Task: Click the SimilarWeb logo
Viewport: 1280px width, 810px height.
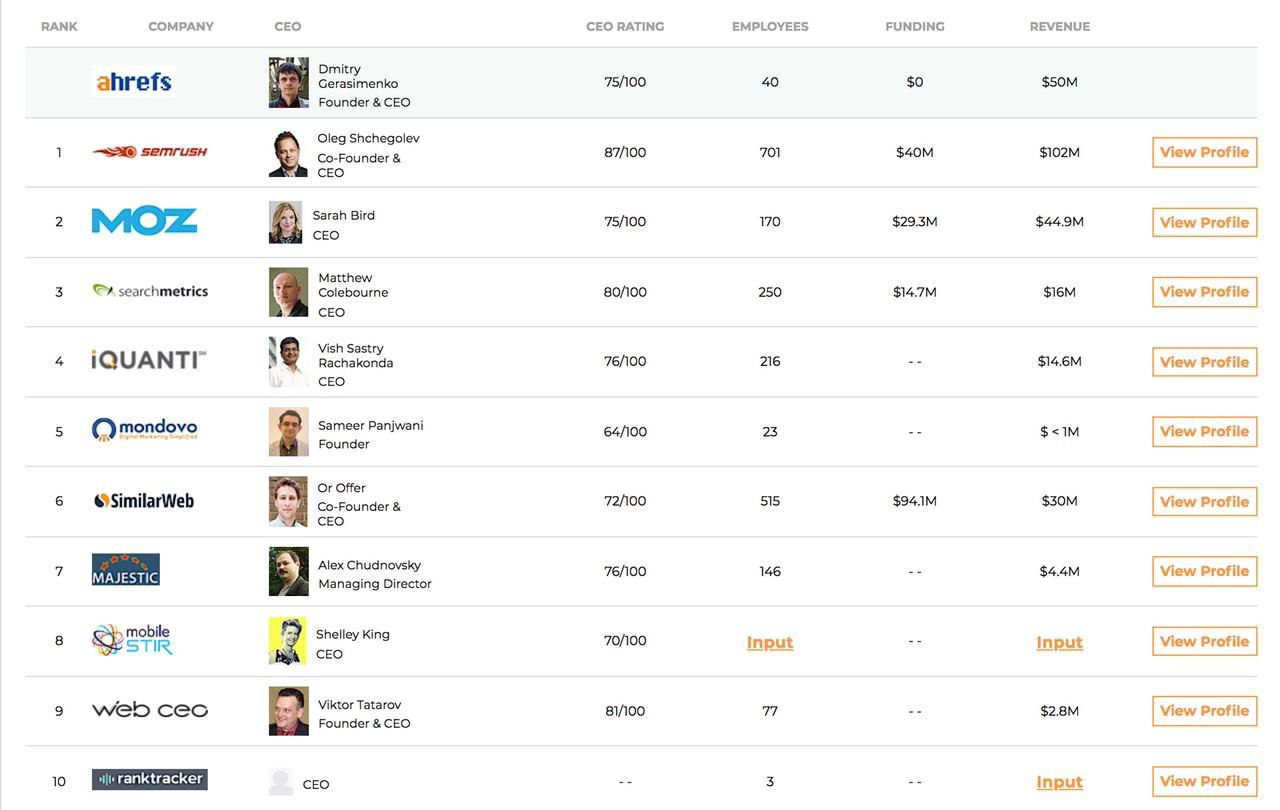Action: click(x=144, y=501)
